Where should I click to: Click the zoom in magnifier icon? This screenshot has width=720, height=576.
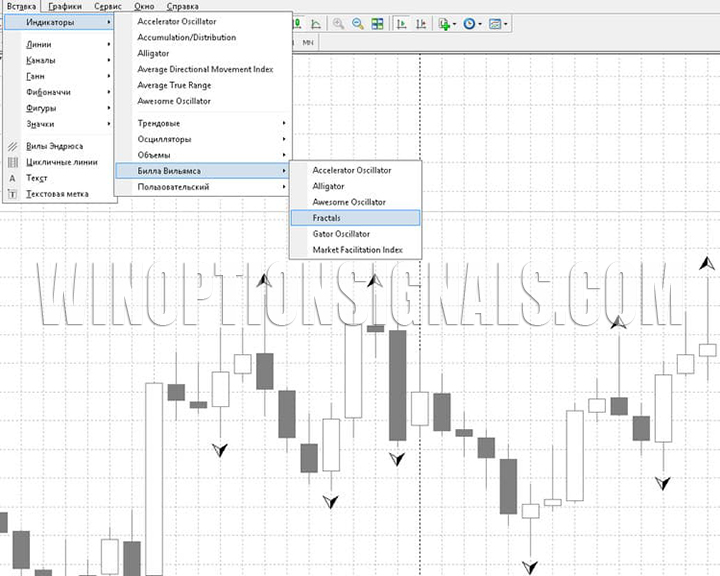click(x=338, y=23)
